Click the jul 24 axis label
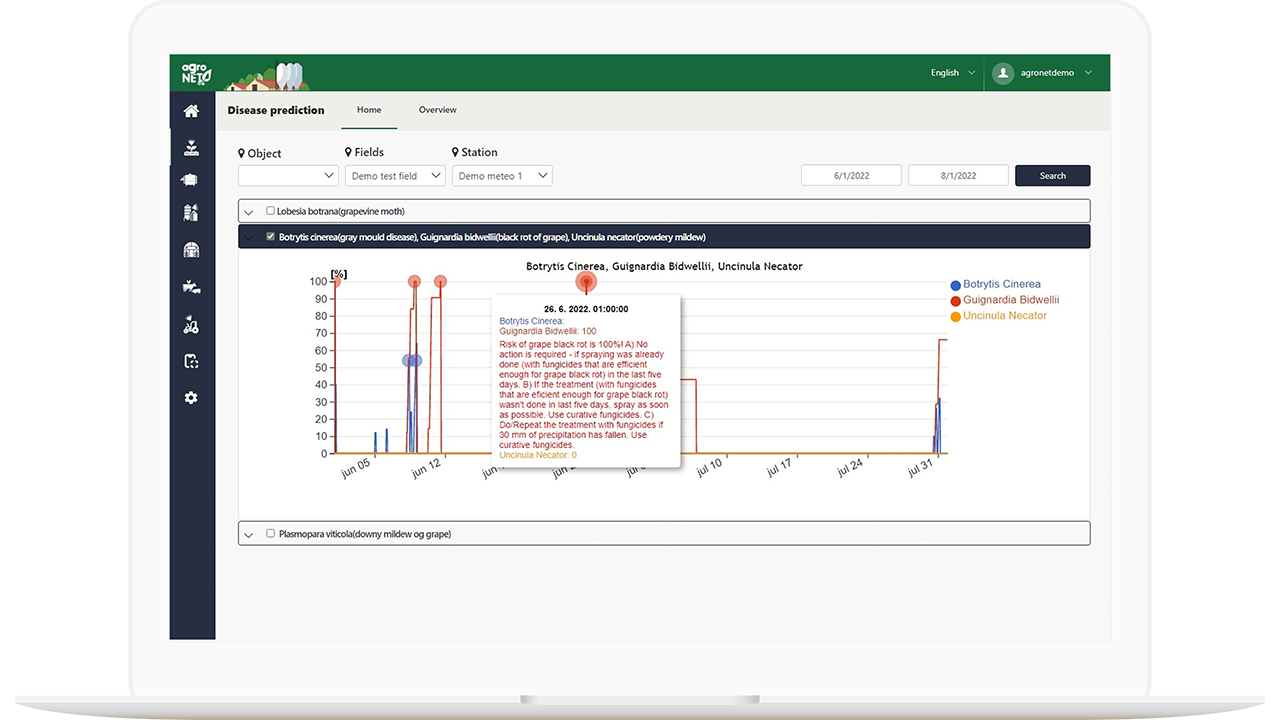This screenshot has height=720, width=1280. point(849,467)
